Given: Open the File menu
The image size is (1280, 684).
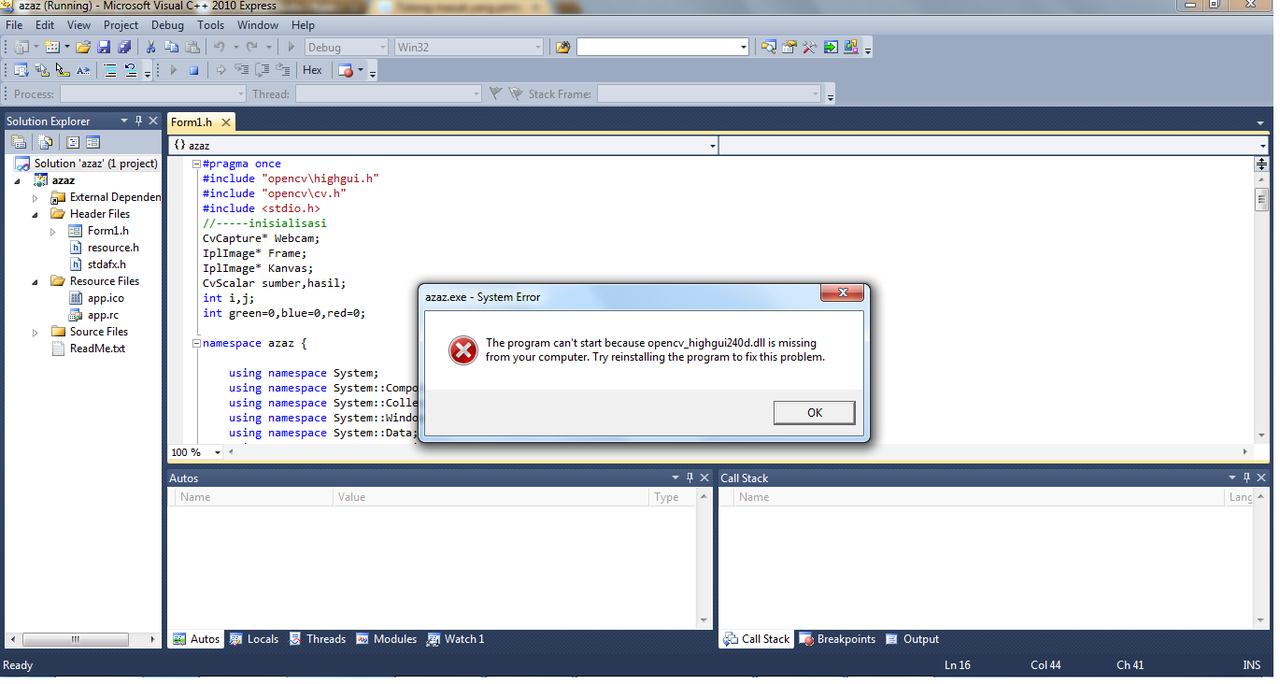Looking at the screenshot, I should point(14,25).
